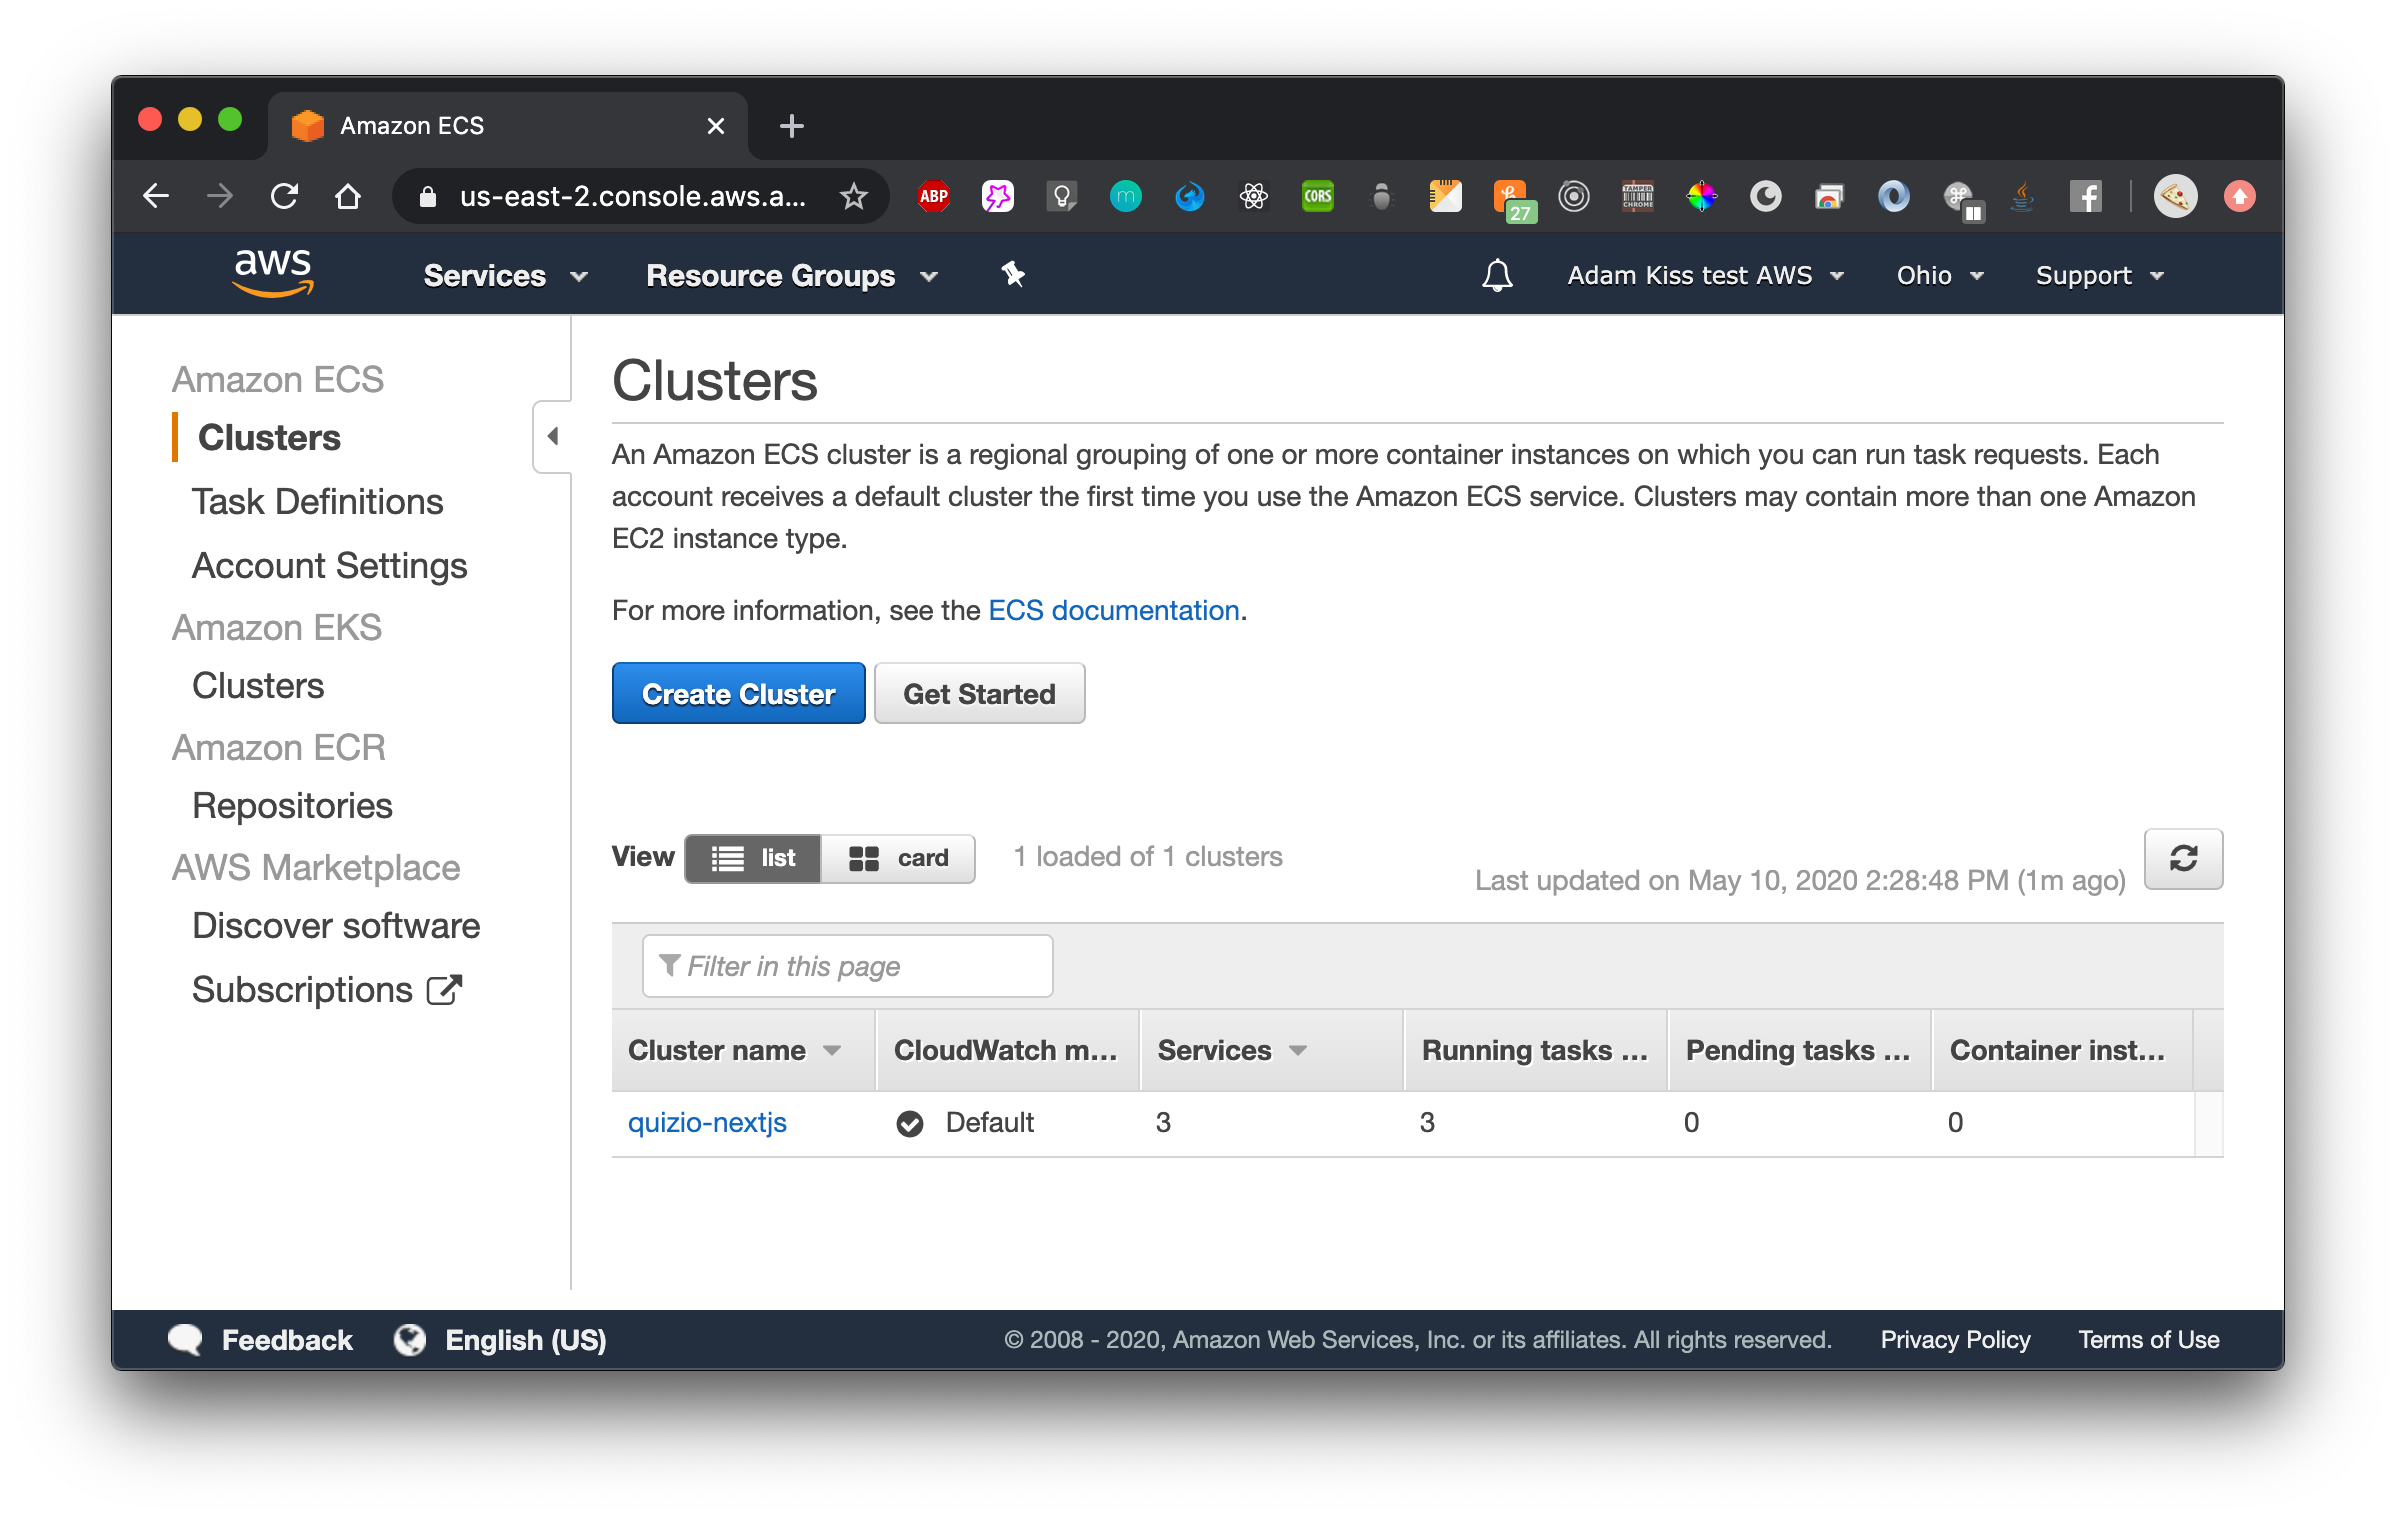This screenshot has width=2396, height=1518.
Task: Click the Default CloudWatch checkmark icon
Action: [909, 1124]
